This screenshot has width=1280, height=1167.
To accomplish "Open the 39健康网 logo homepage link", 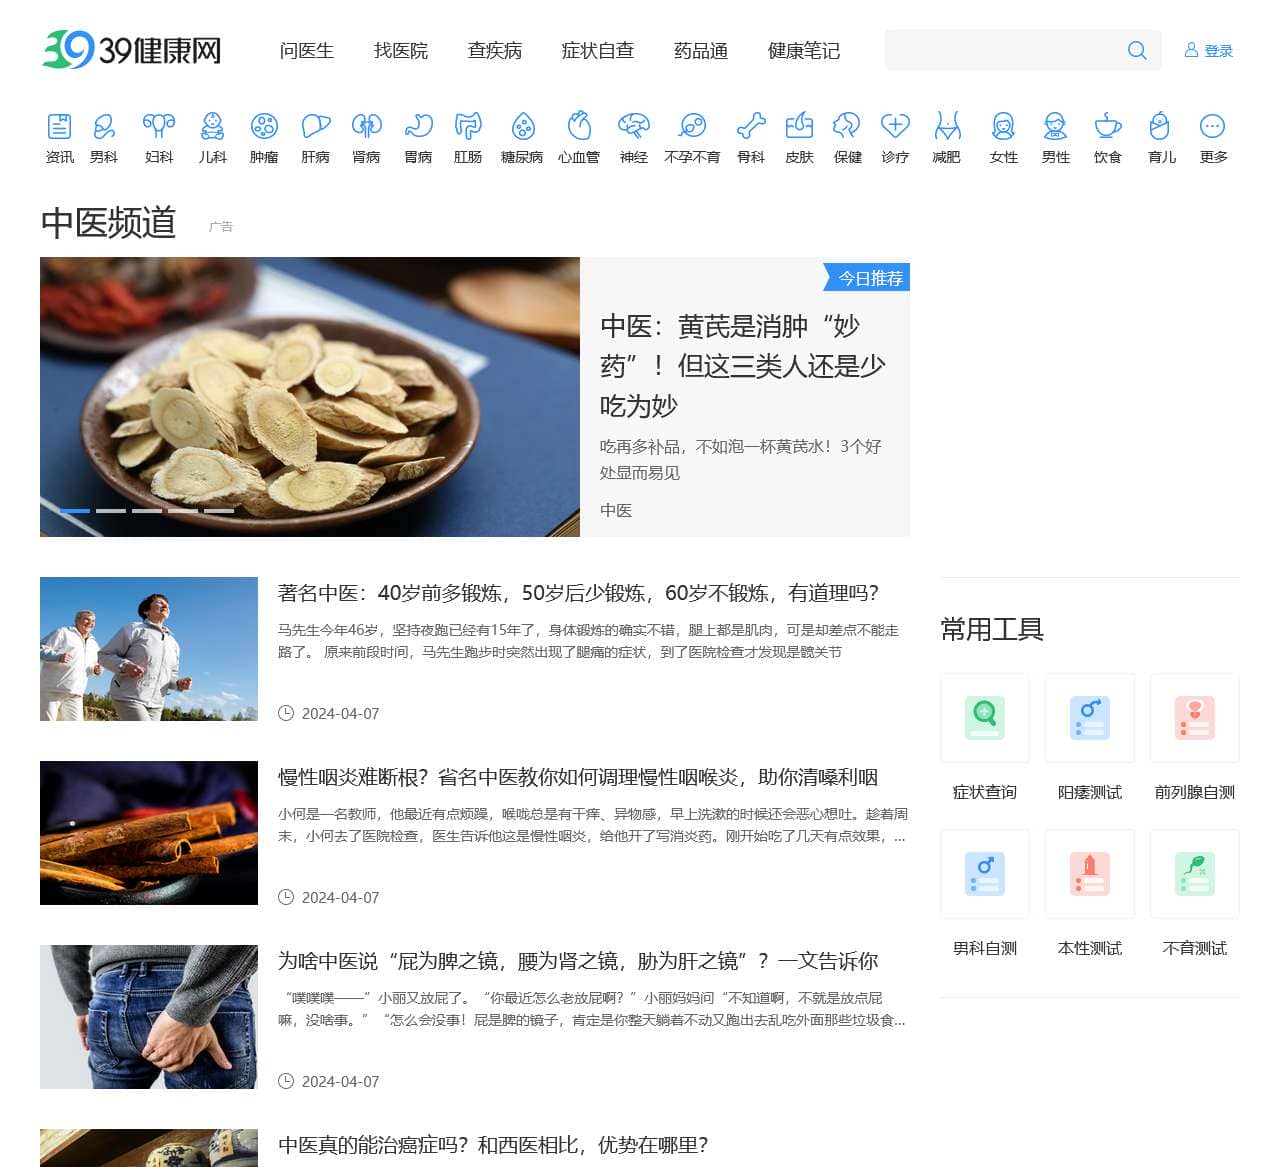I will [131, 50].
